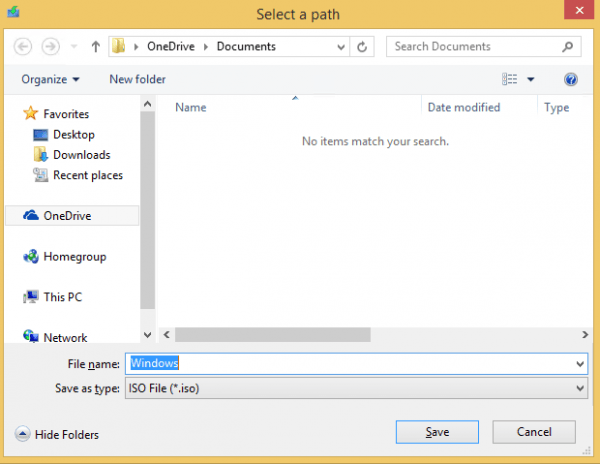Screen dimensions: 600x464
Task: Collapse the dialog with Hide Folders
Action: (57, 434)
